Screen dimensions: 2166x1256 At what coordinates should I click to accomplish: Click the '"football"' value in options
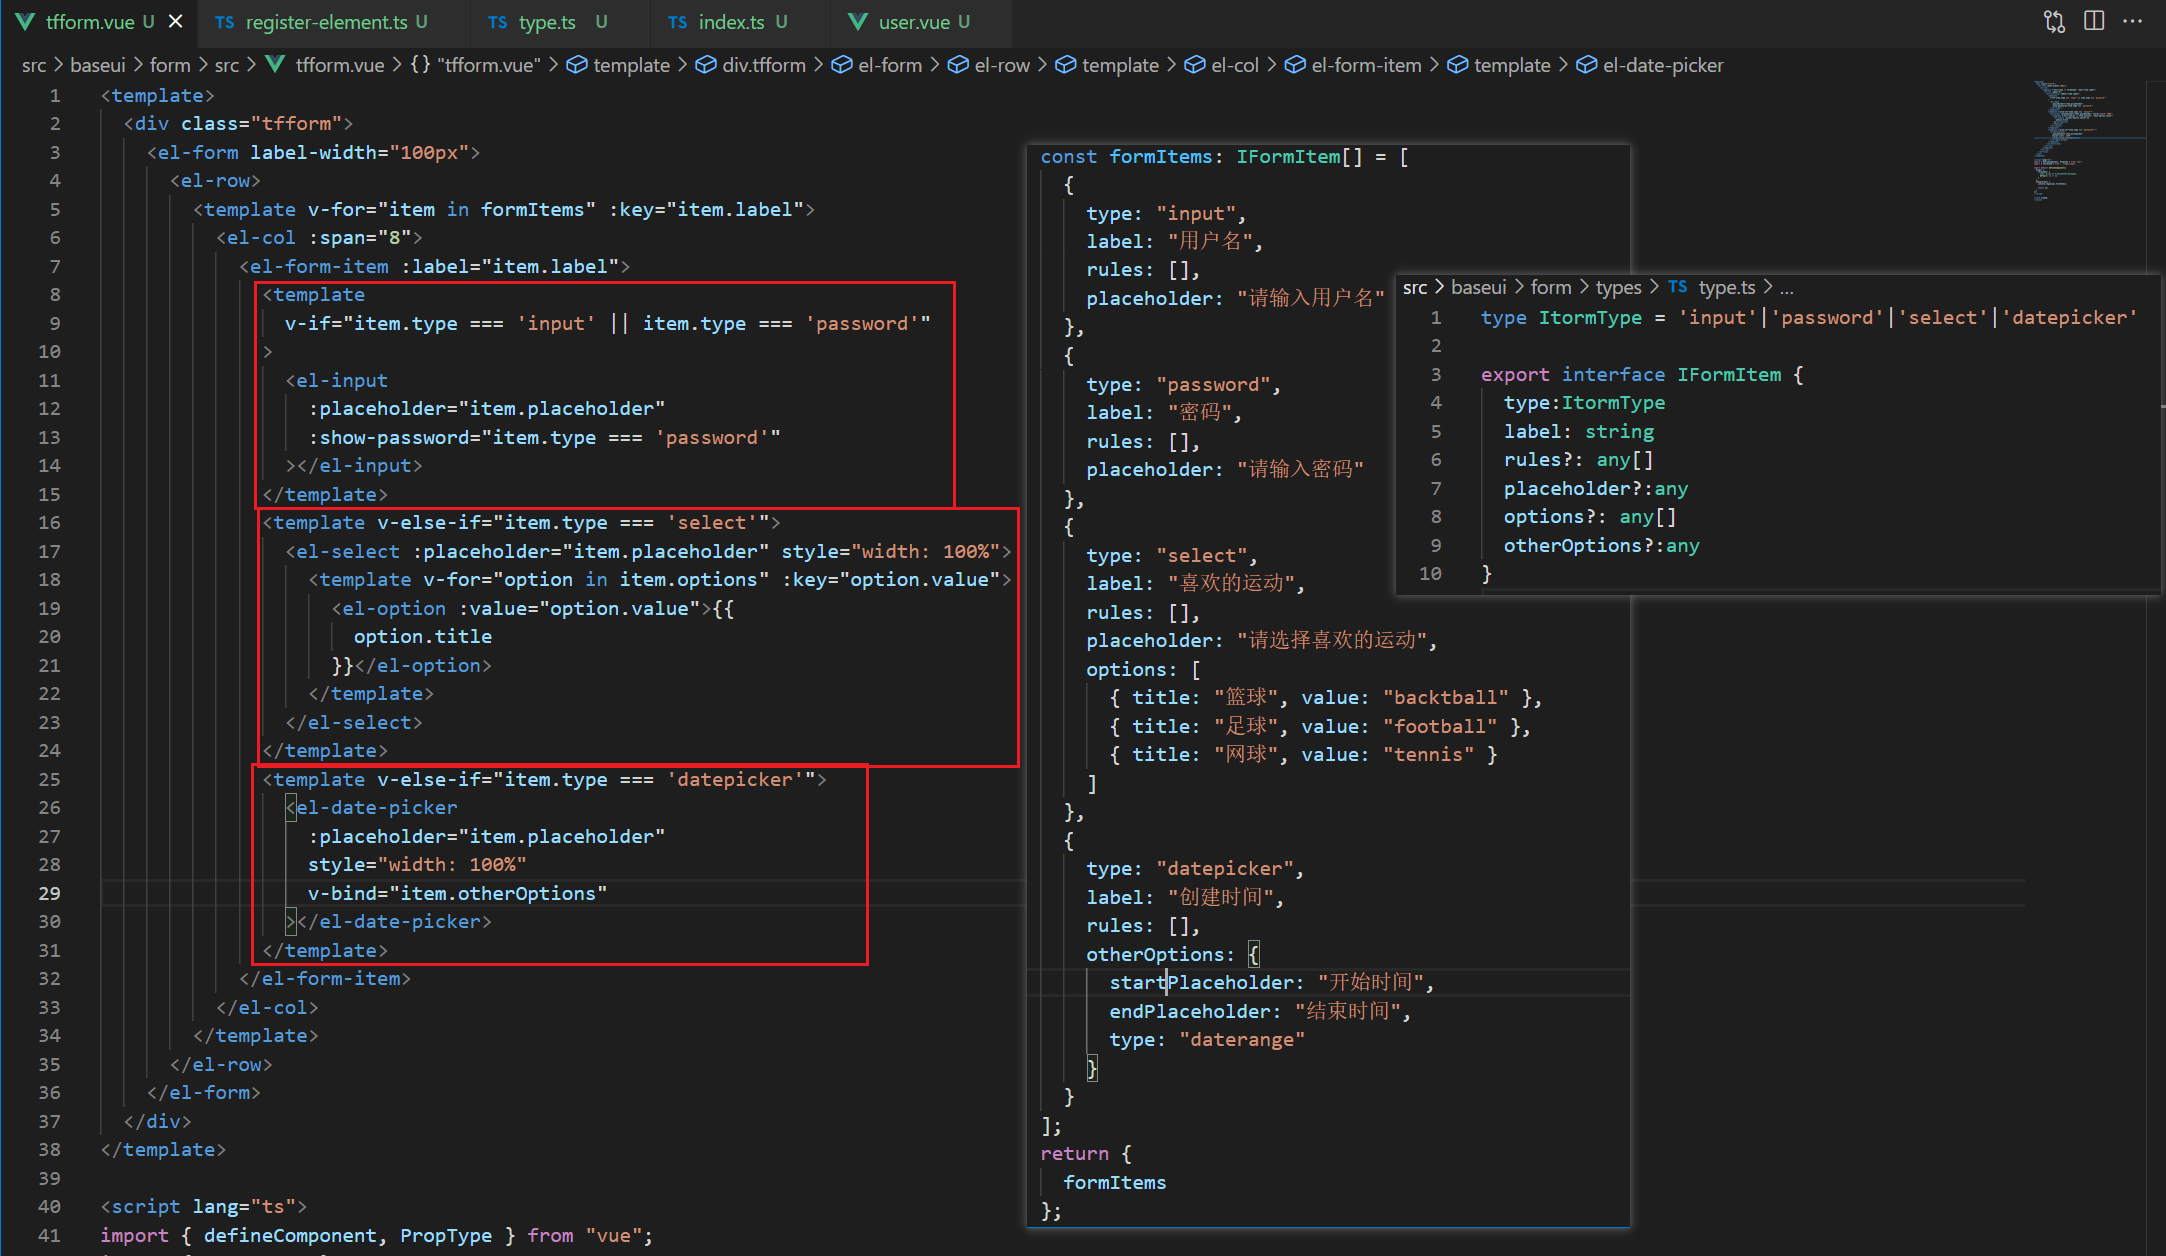coord(1440,726)
